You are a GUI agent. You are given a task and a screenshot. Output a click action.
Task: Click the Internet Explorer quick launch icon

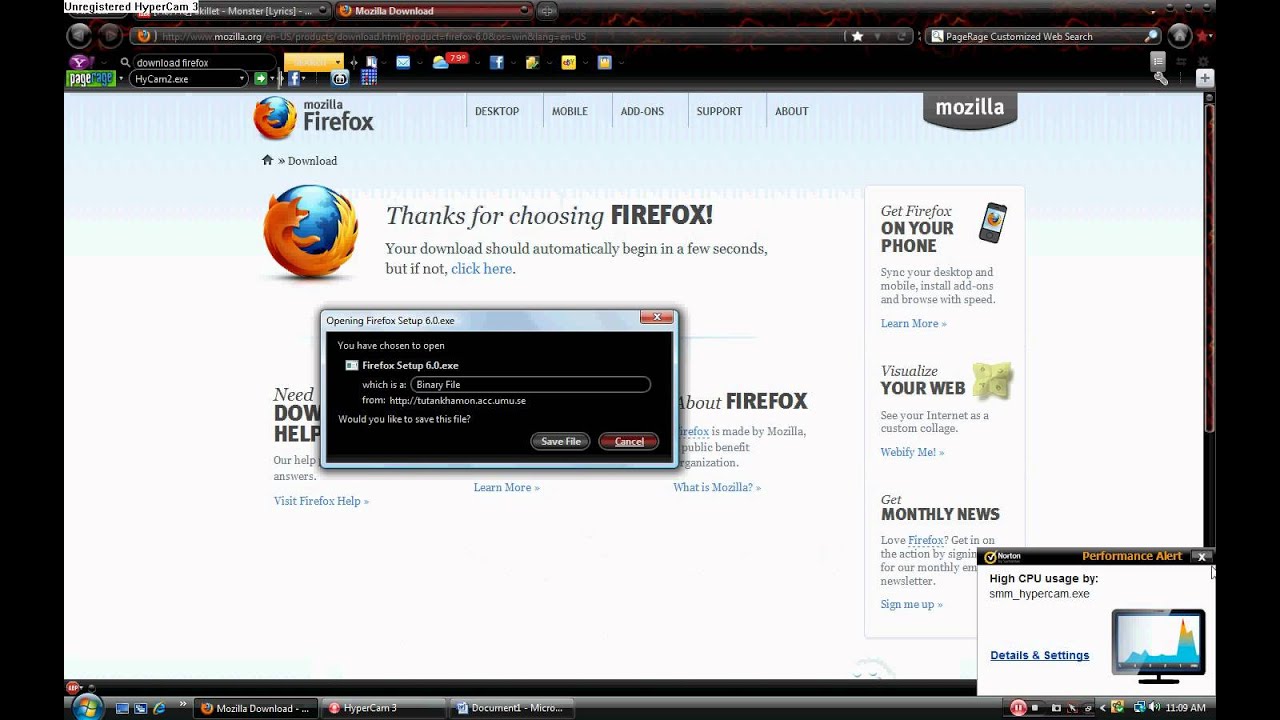click(x=158, y=708)
